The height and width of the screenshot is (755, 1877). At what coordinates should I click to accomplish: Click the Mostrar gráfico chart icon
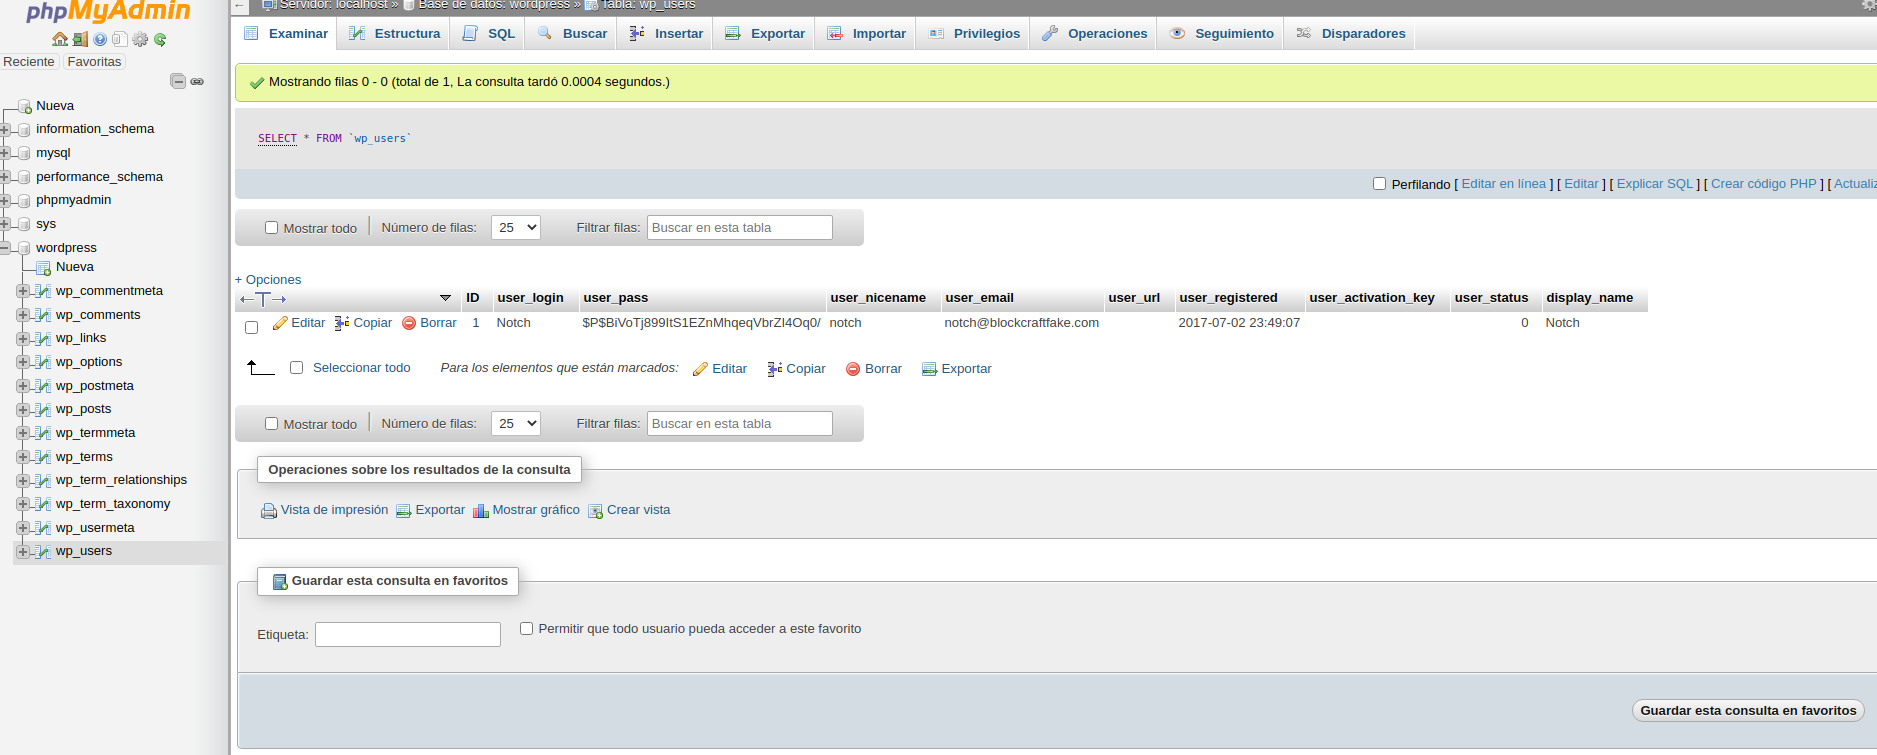[481, 511]
